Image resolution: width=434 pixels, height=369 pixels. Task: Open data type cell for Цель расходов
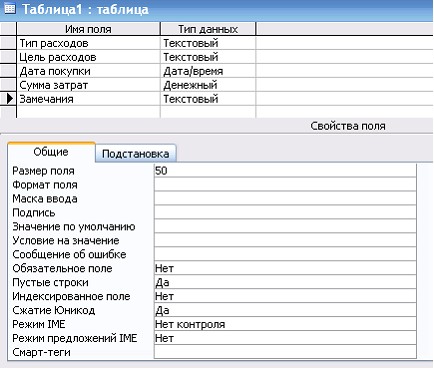[208, 57]
